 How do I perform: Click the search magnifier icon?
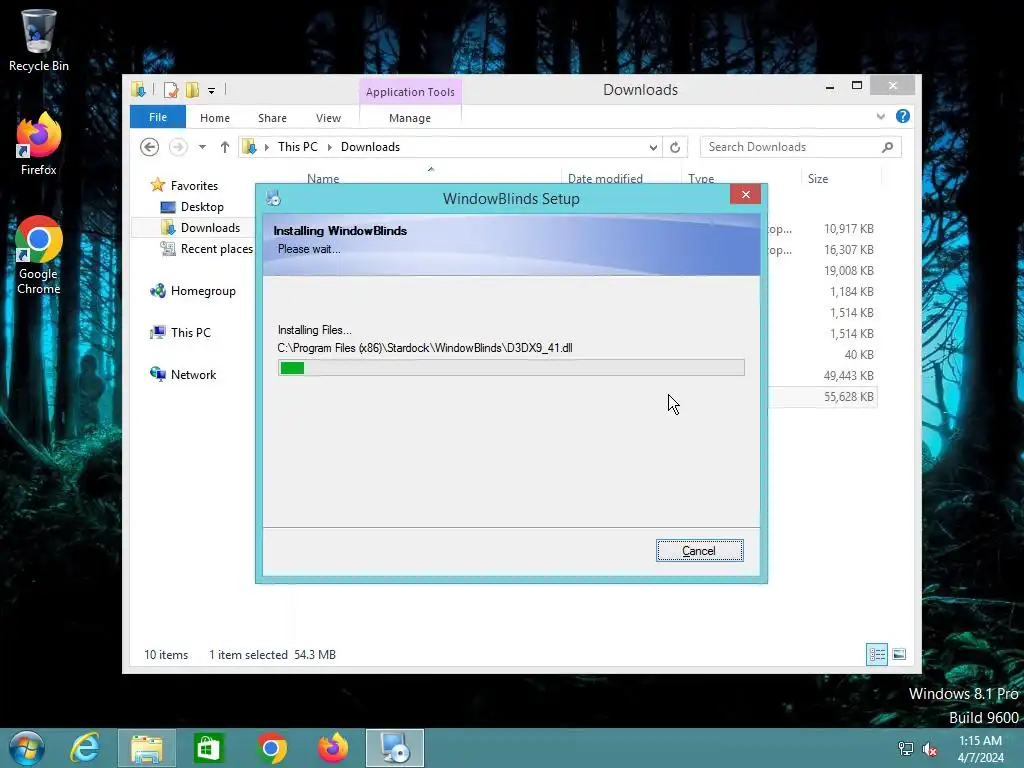[887, 147]
